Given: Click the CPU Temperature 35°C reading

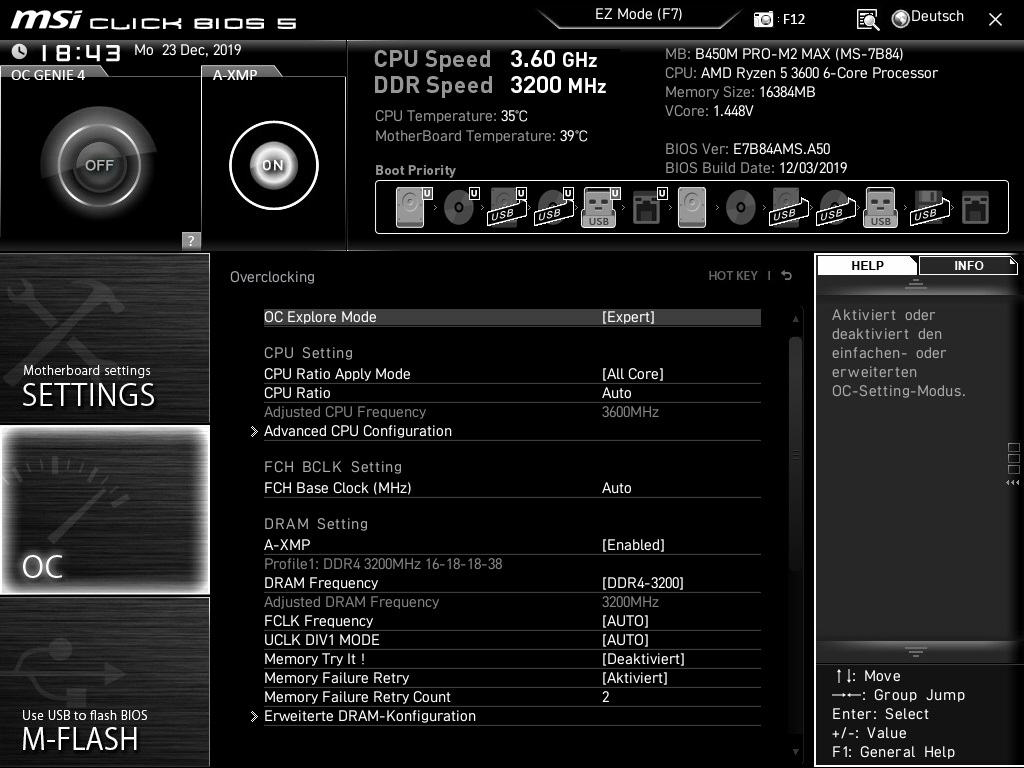Looking at the screenshot, I should pos(451,116).
